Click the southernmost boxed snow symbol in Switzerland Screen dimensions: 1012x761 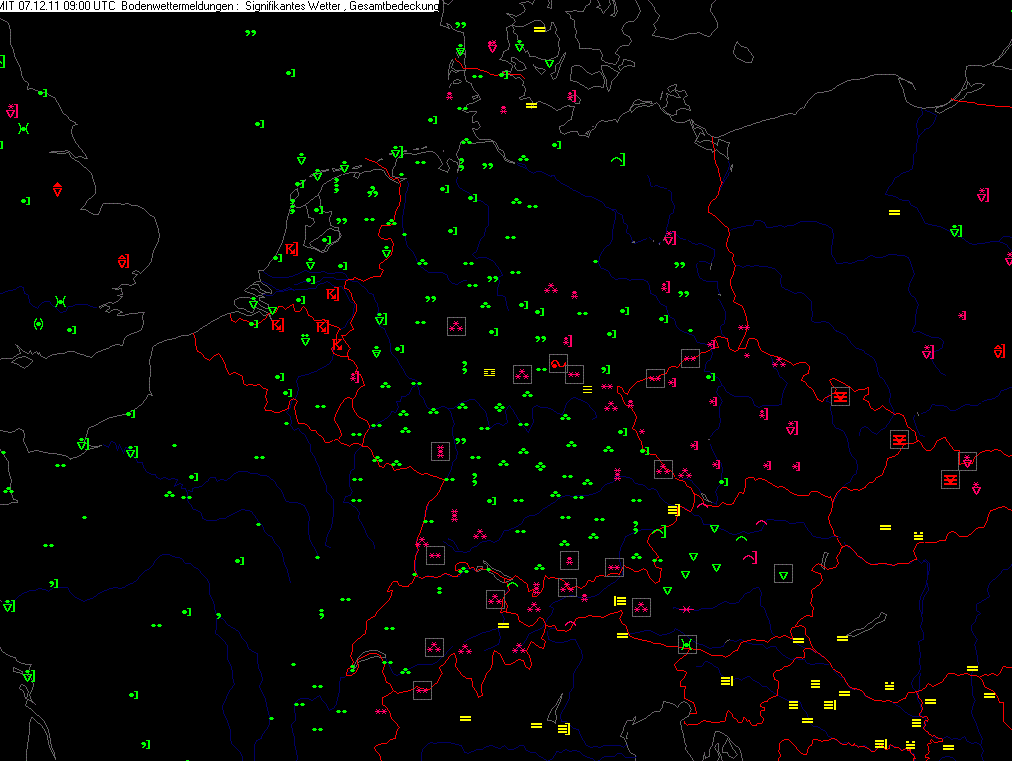click(422, 690)
